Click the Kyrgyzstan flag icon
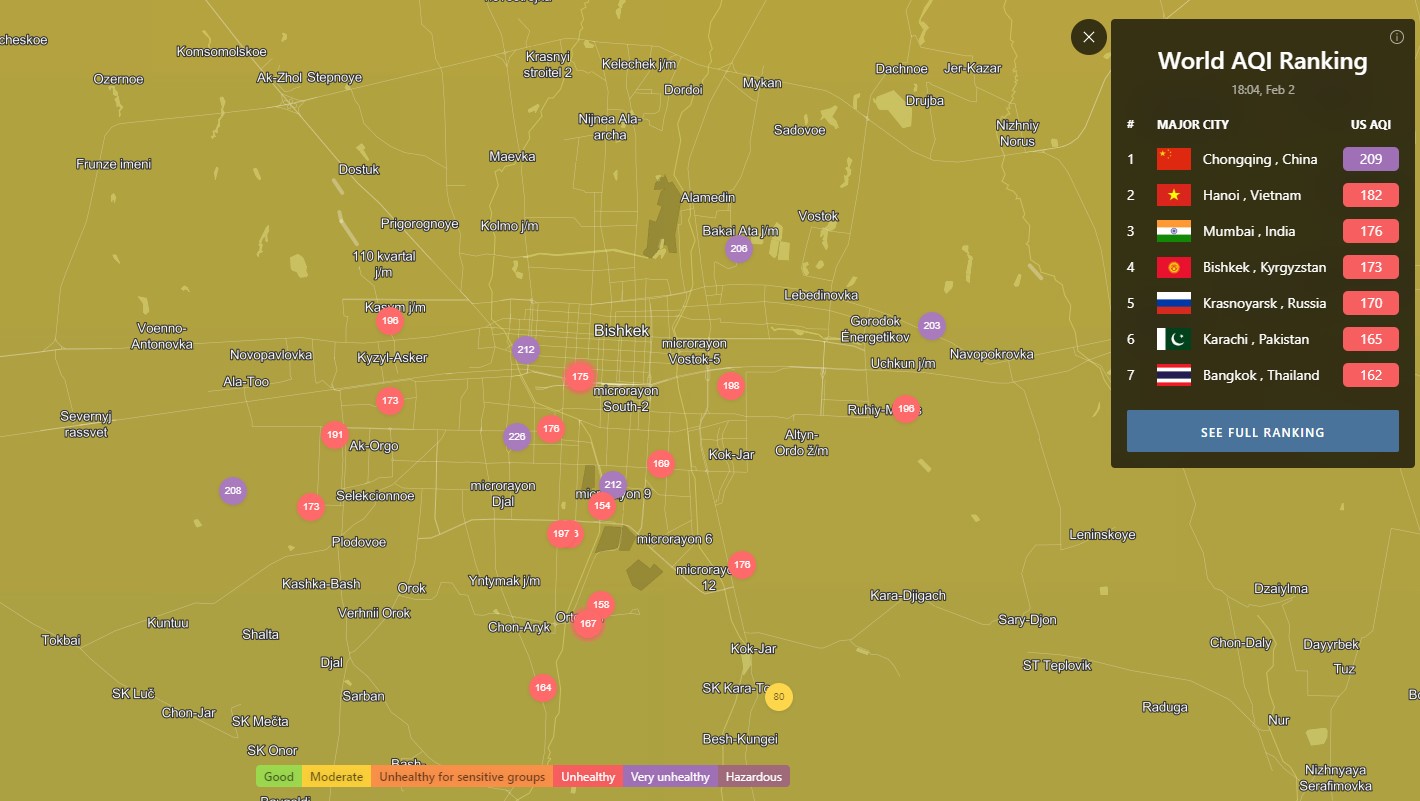Screen dimensions: 1420x801 point(1173,267)
